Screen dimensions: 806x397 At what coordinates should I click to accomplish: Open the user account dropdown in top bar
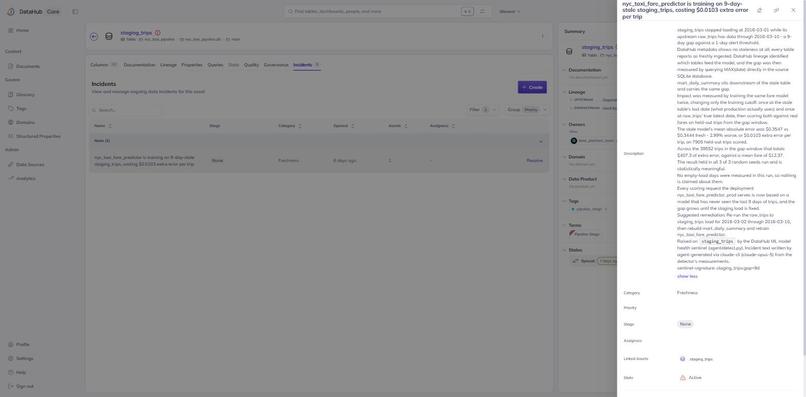pyautogui.click(x=510, y=11)
